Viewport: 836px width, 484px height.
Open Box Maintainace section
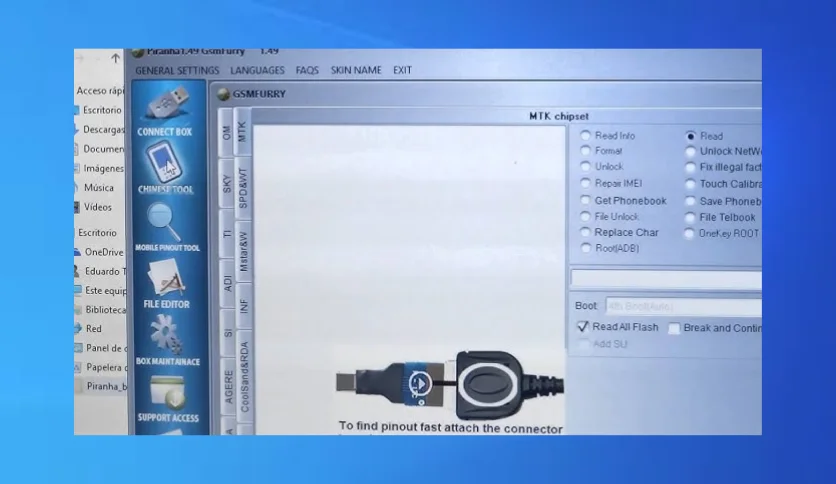tap(167, 340)
